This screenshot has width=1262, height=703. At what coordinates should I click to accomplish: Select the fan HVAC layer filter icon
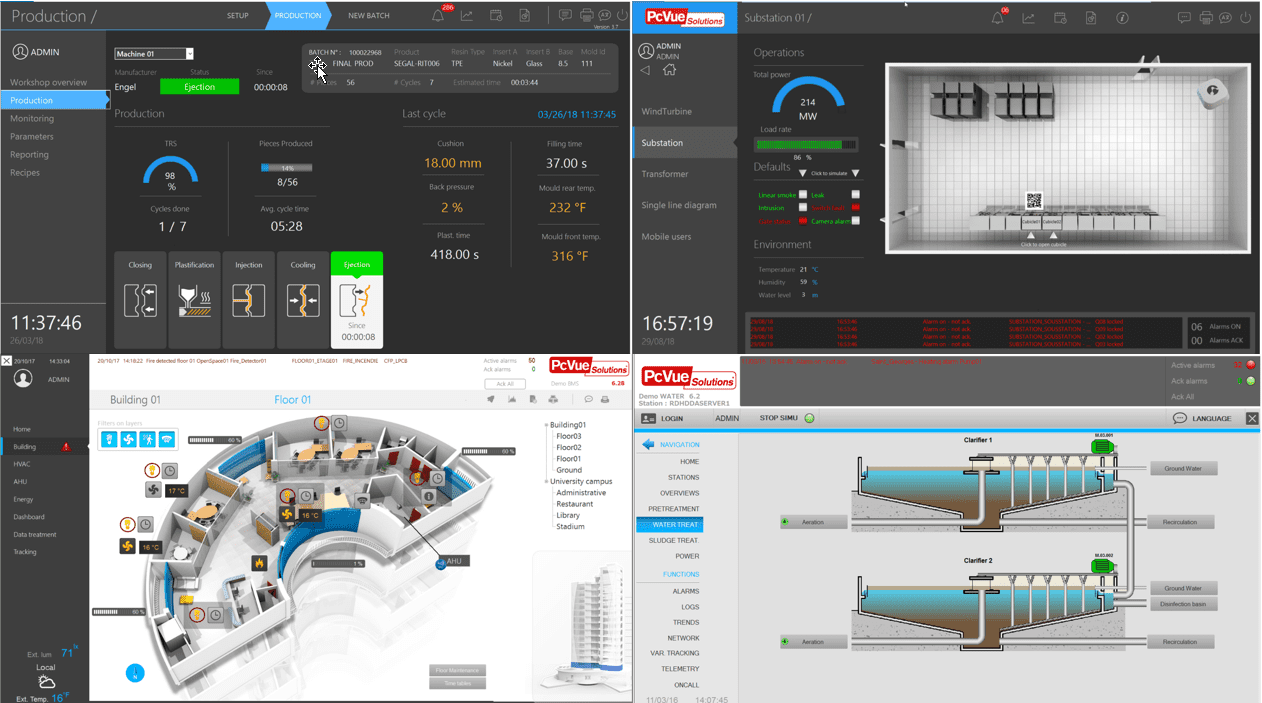tap(129, 439)
